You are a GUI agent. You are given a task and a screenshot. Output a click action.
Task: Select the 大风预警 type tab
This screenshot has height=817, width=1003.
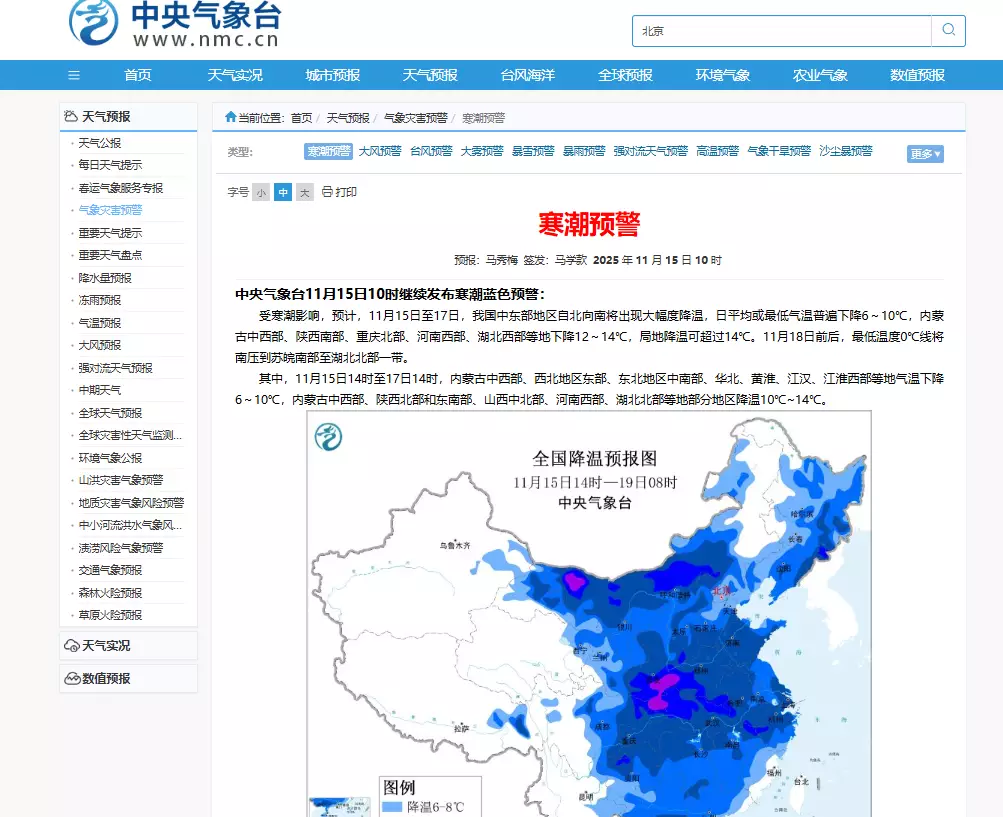(379, 151)
